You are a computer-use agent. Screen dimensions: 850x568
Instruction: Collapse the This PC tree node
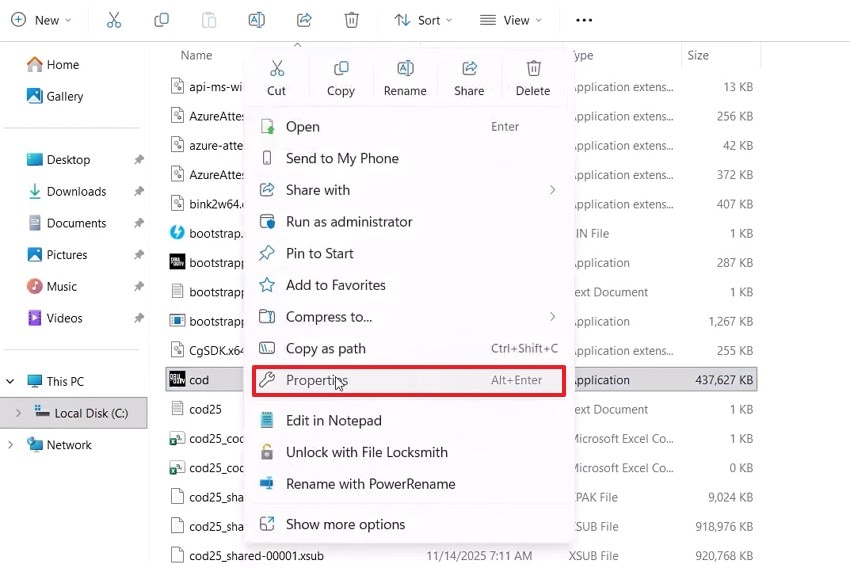click(x=10, y=381)
